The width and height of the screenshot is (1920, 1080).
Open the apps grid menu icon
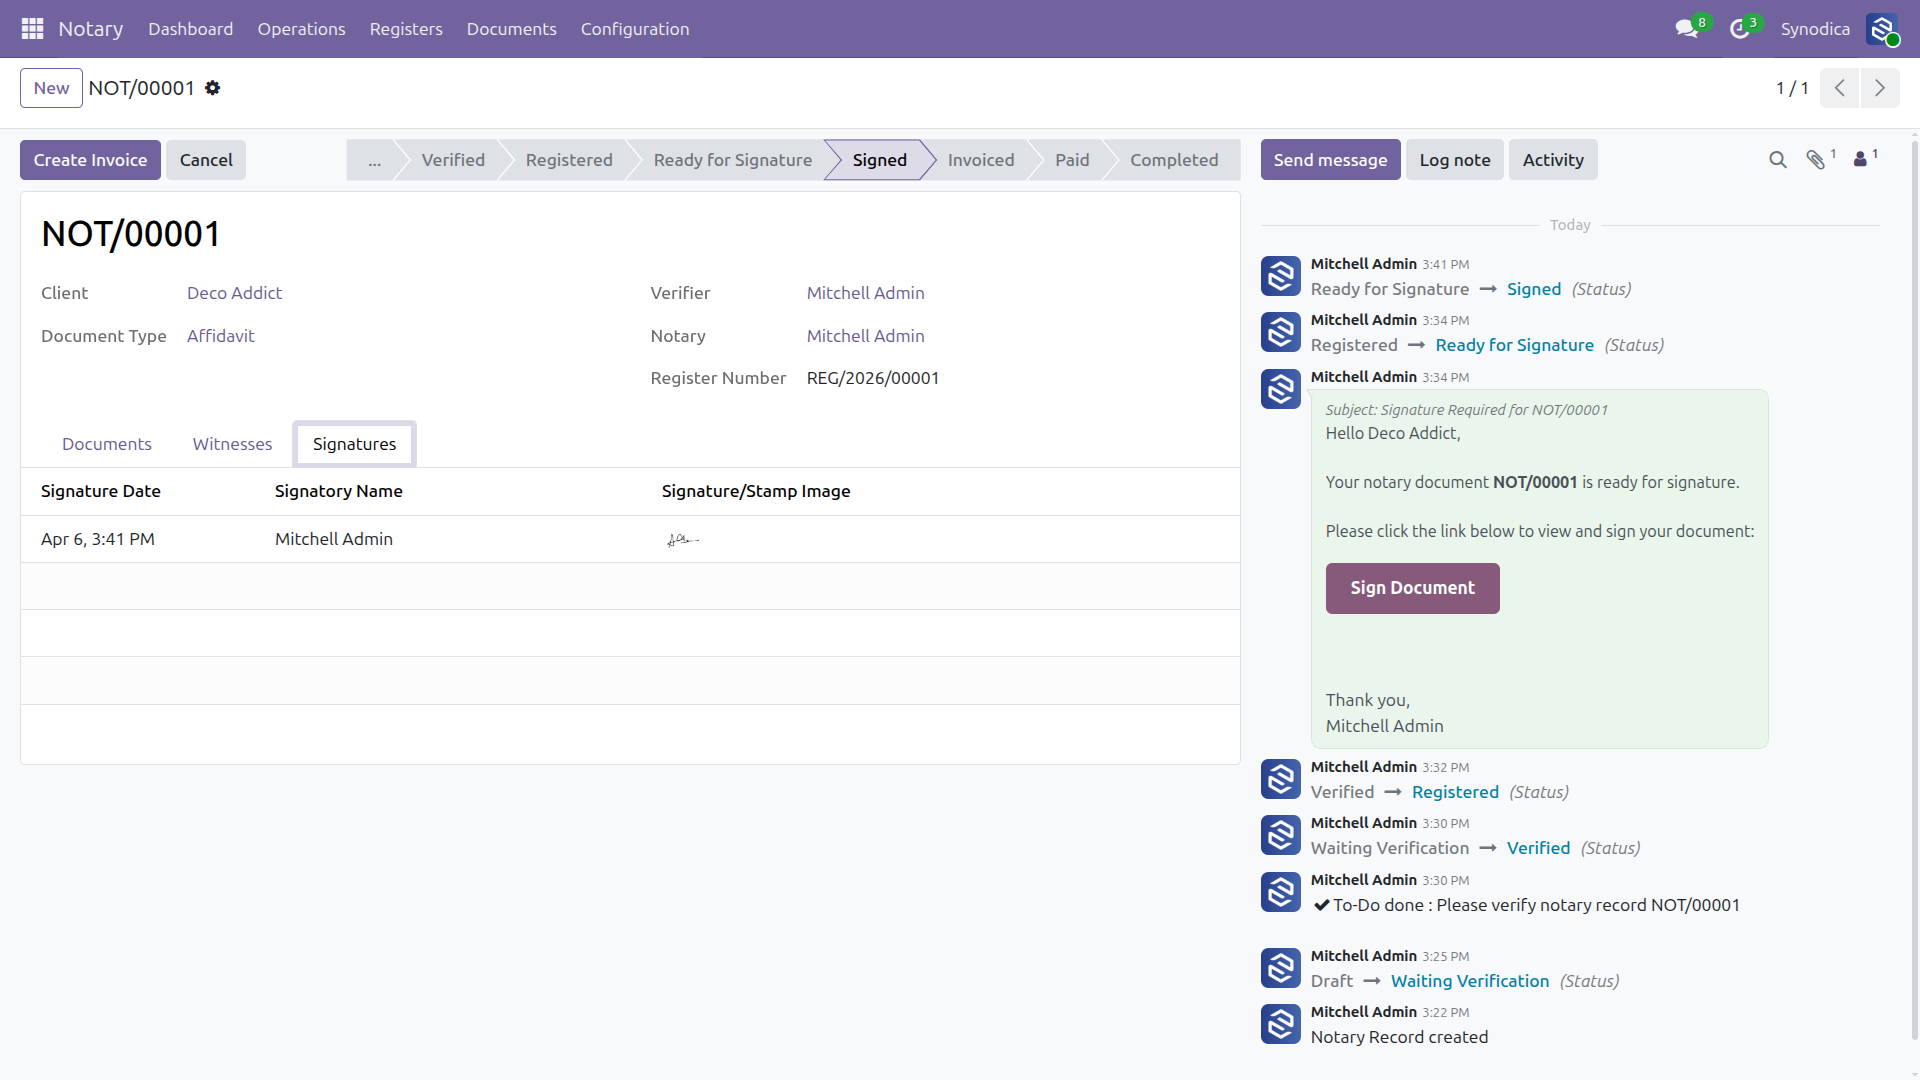click(32, 29)
